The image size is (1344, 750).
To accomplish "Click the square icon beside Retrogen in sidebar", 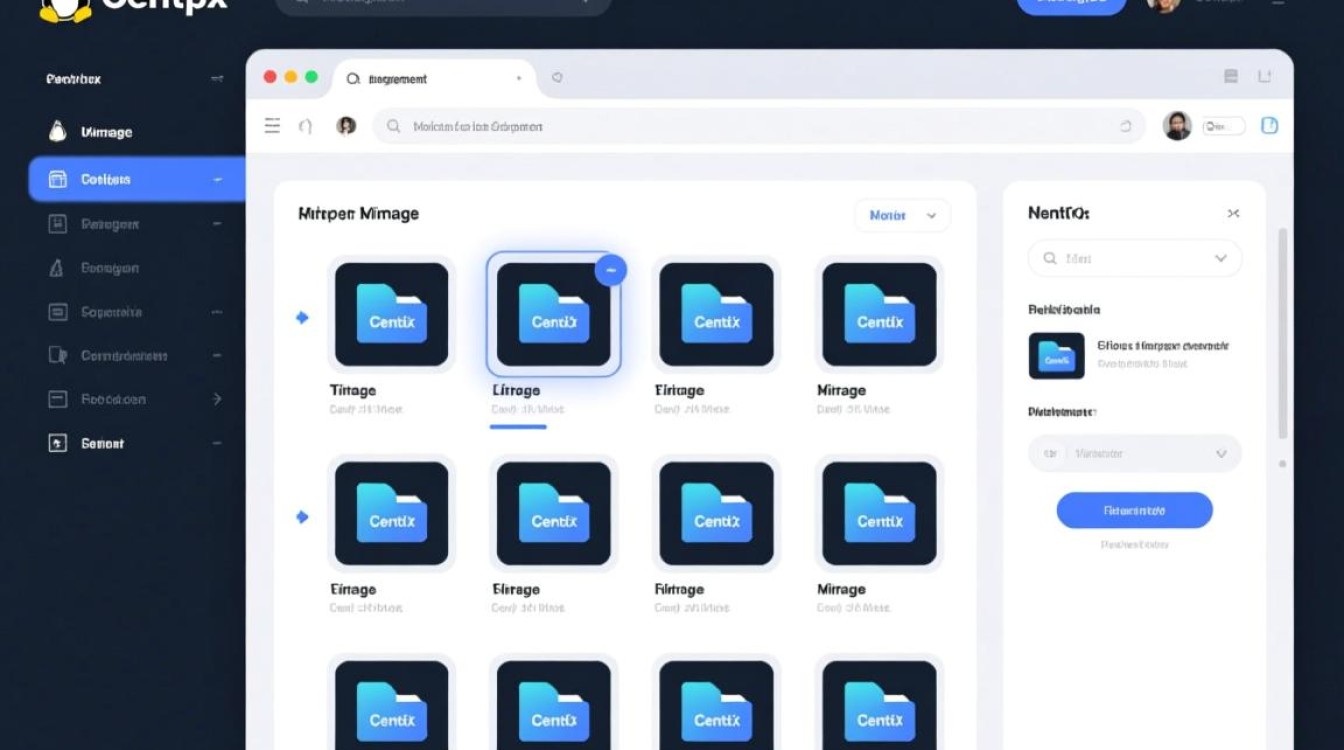I will (58, 224).
